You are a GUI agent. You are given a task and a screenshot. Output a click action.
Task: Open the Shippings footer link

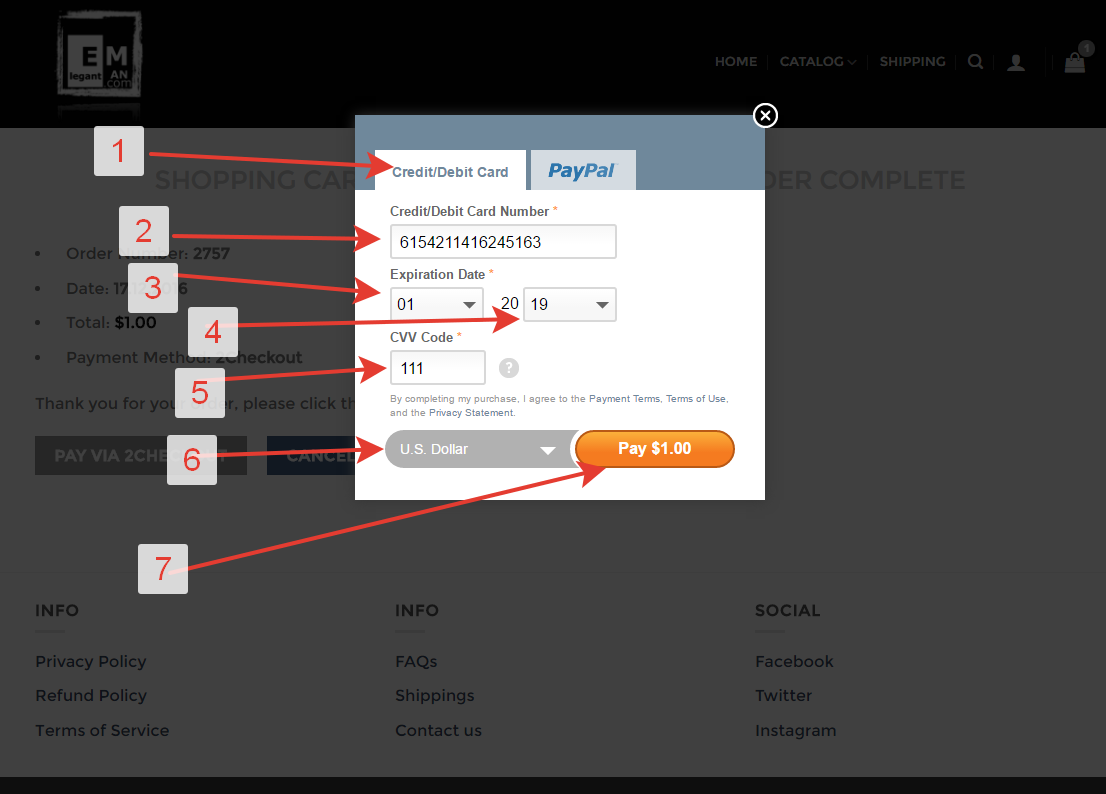pos(434,696)
